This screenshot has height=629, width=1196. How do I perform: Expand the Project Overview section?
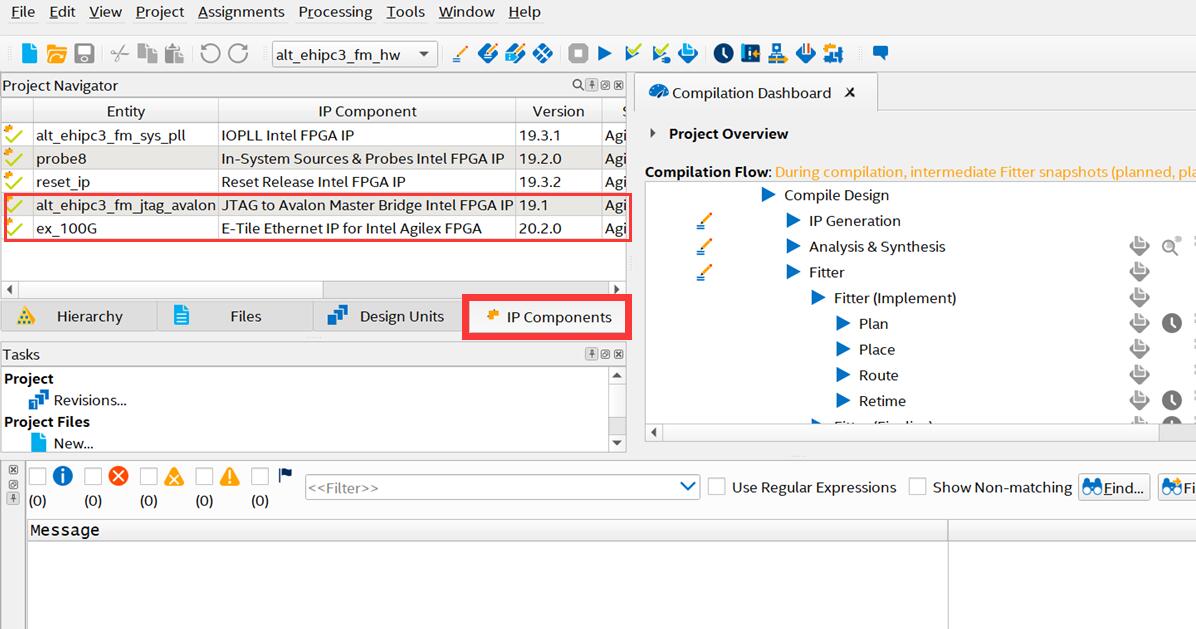coord(653,133)
